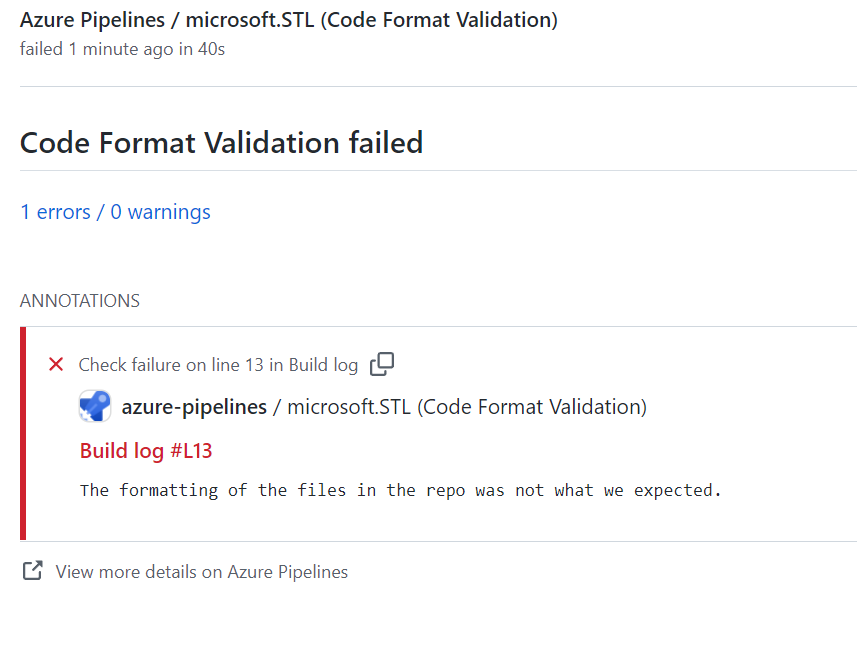The width and height of the screenshot is (857, 661).
Task: Click the external link arrow icon
Action: pyautogui.click(x=33, y=571)
